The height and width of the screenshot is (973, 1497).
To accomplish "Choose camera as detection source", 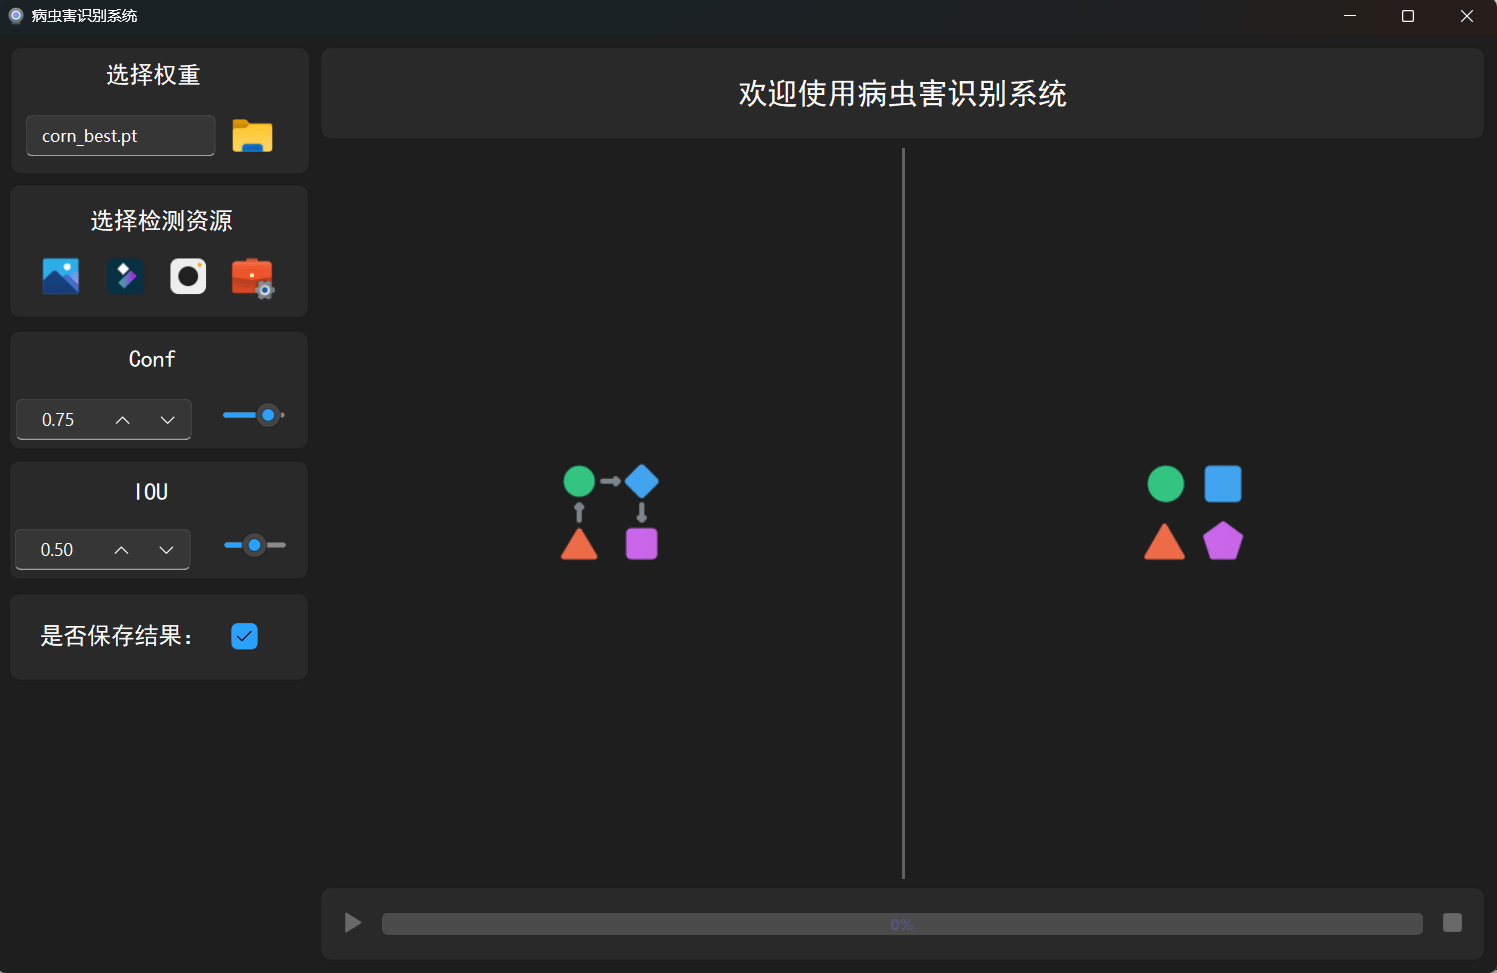I will pyautogui.click(x=188, y=276).
